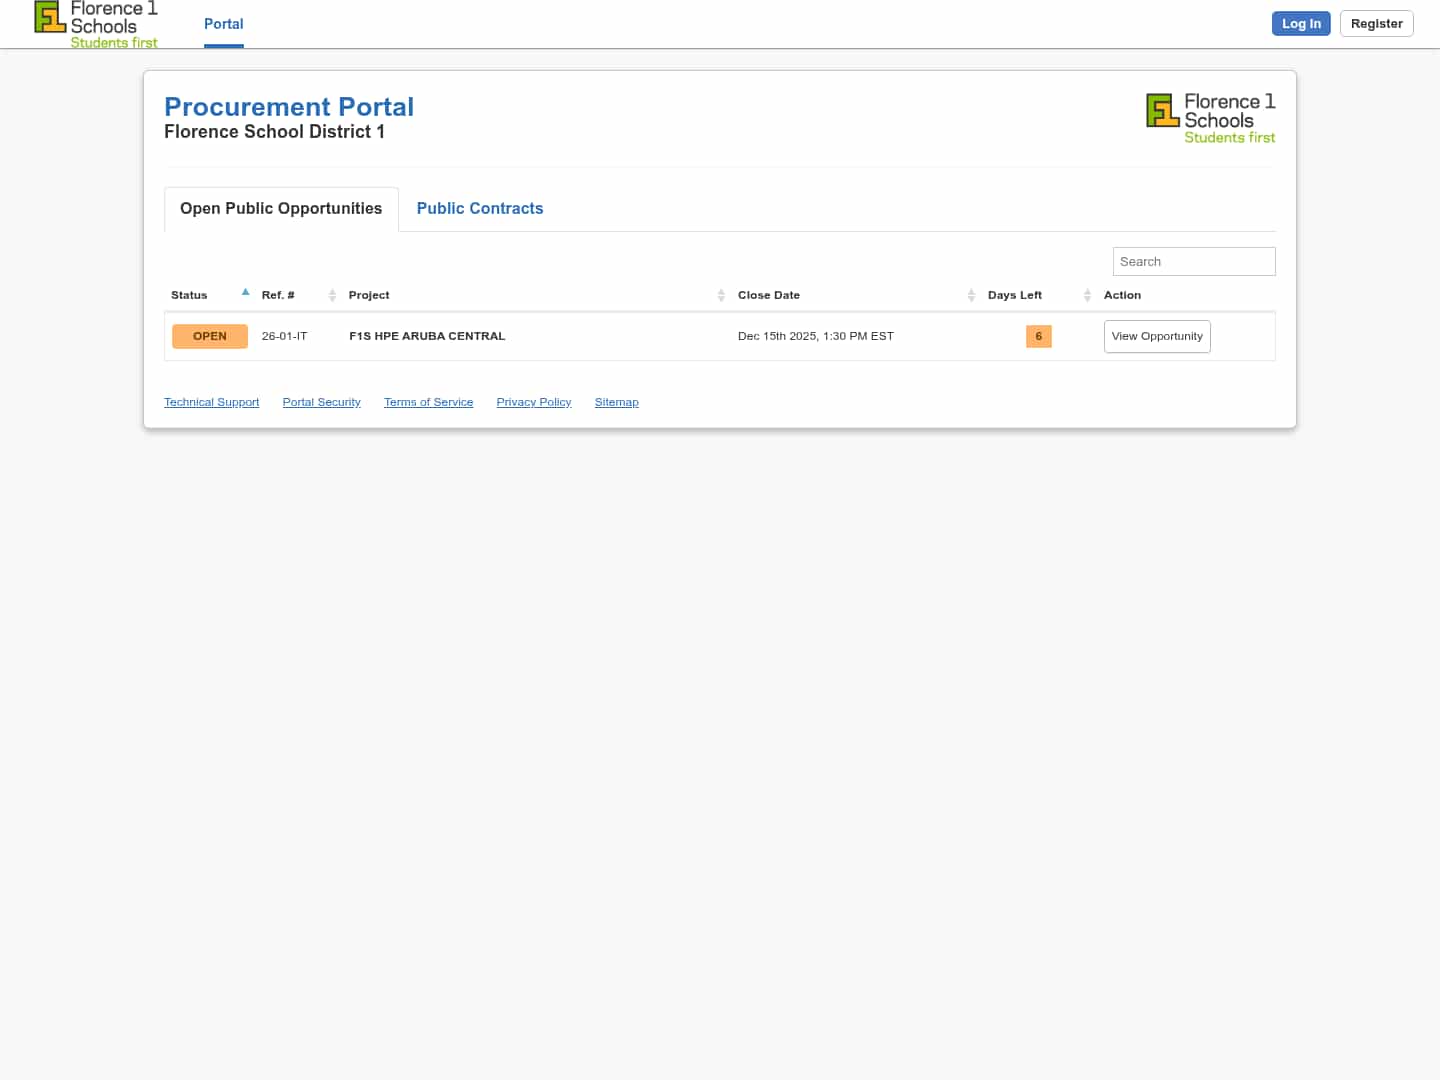
Task: Click the ascending sort arrow on Status column
Action: [245, 291]
